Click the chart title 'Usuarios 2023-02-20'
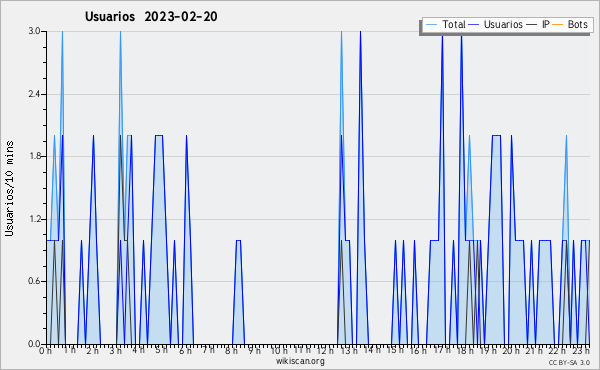Screen dimensions: 600x370 pos(151,16)
